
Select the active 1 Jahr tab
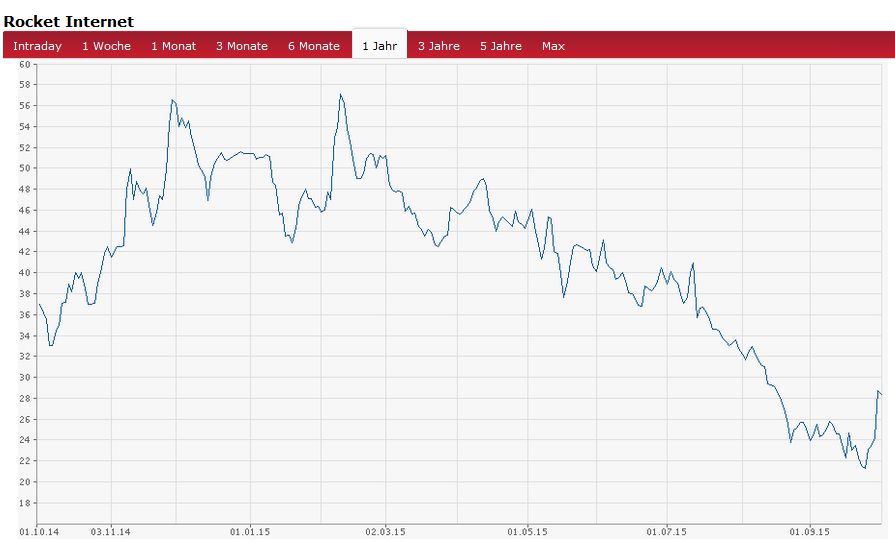380,45
